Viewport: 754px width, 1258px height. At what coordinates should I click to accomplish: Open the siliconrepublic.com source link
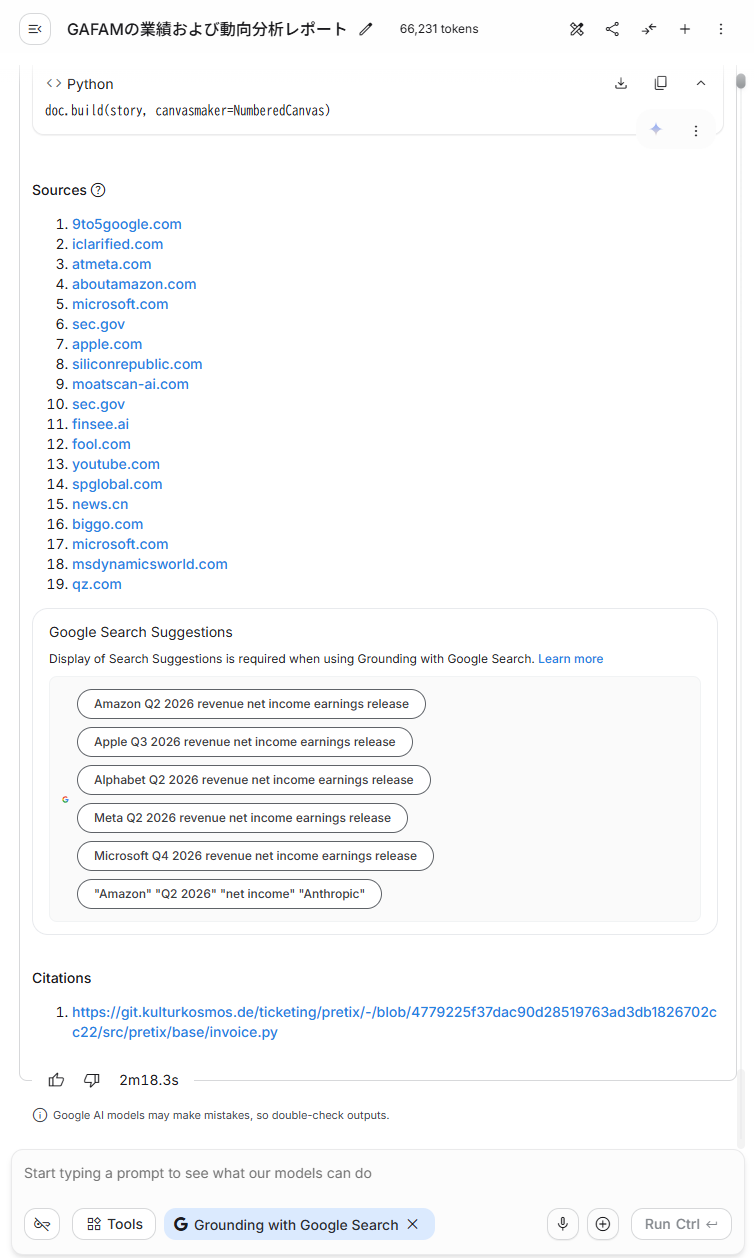137,364
